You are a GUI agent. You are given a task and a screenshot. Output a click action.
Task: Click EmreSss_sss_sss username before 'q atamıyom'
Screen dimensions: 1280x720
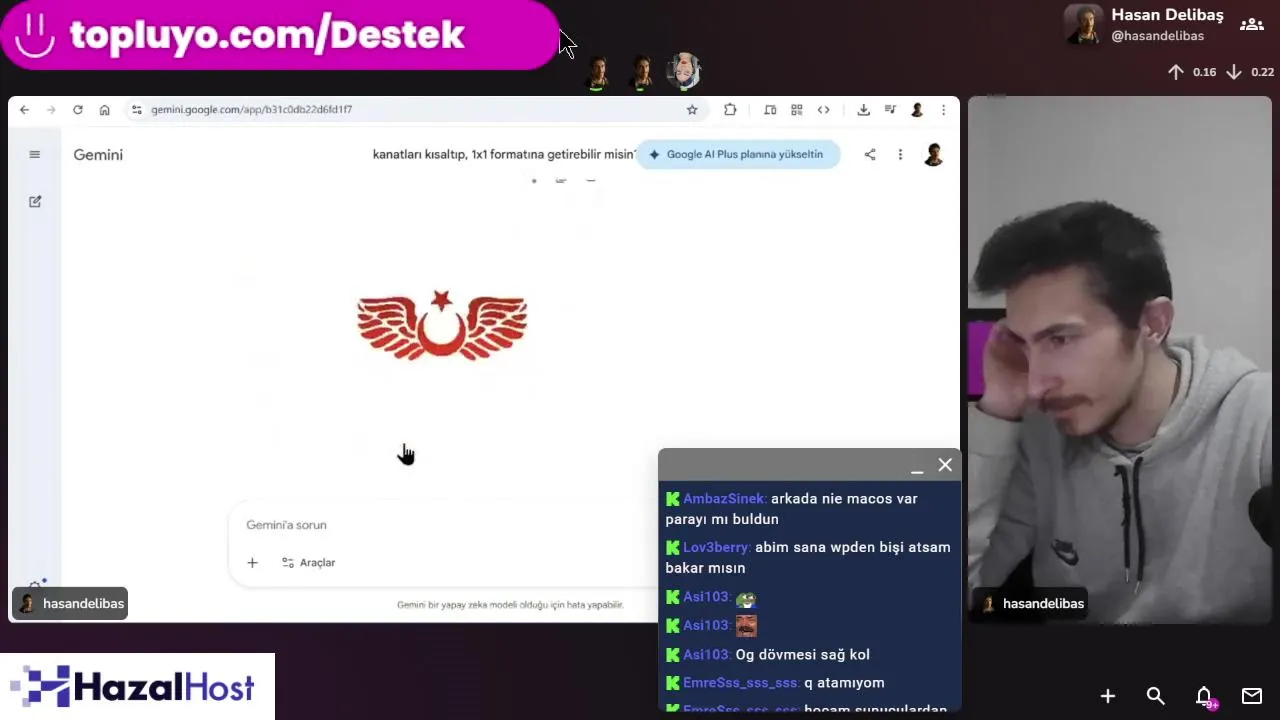coord(741,683)
